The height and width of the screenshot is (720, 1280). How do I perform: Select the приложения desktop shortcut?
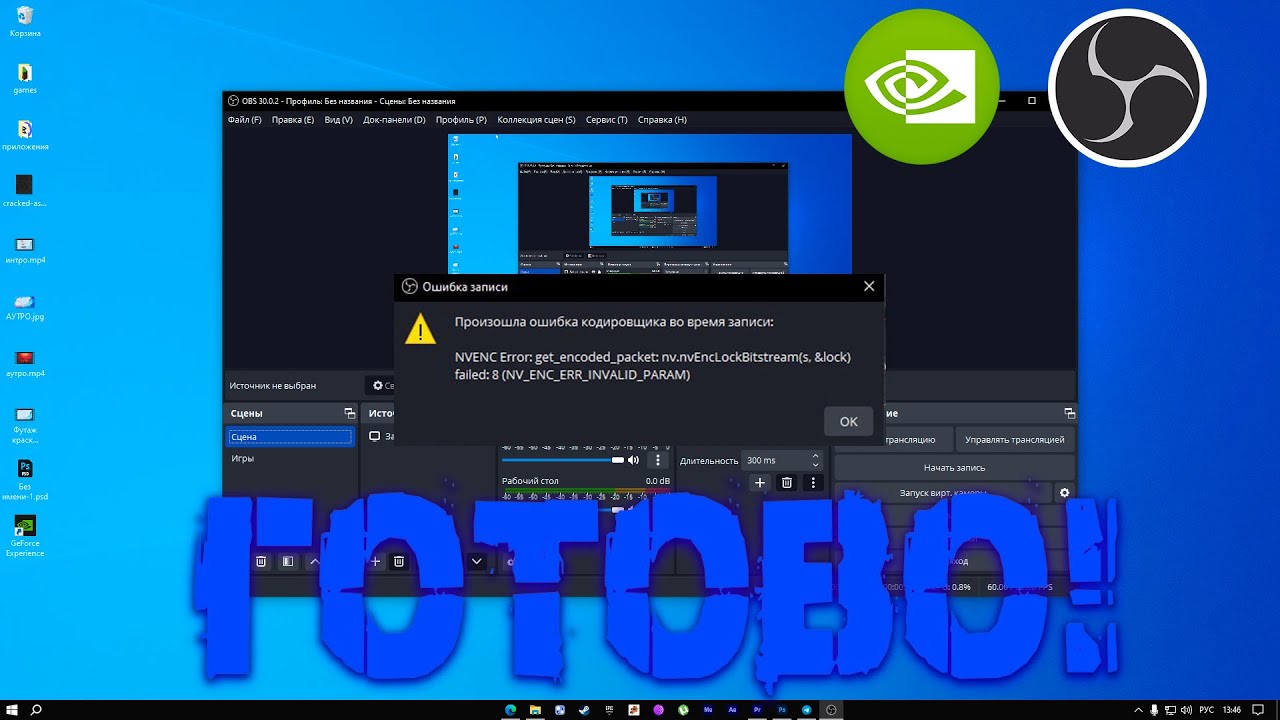(x=25, y=135)
